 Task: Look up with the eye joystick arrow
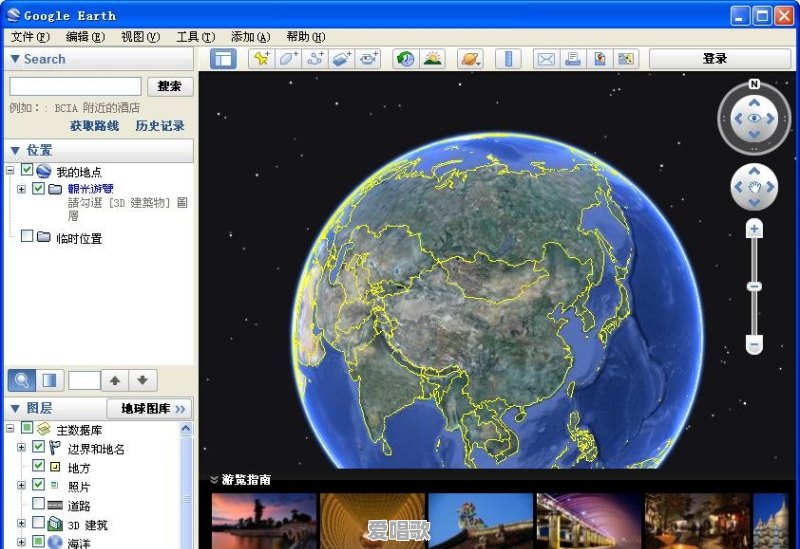(x=754, y=103)
